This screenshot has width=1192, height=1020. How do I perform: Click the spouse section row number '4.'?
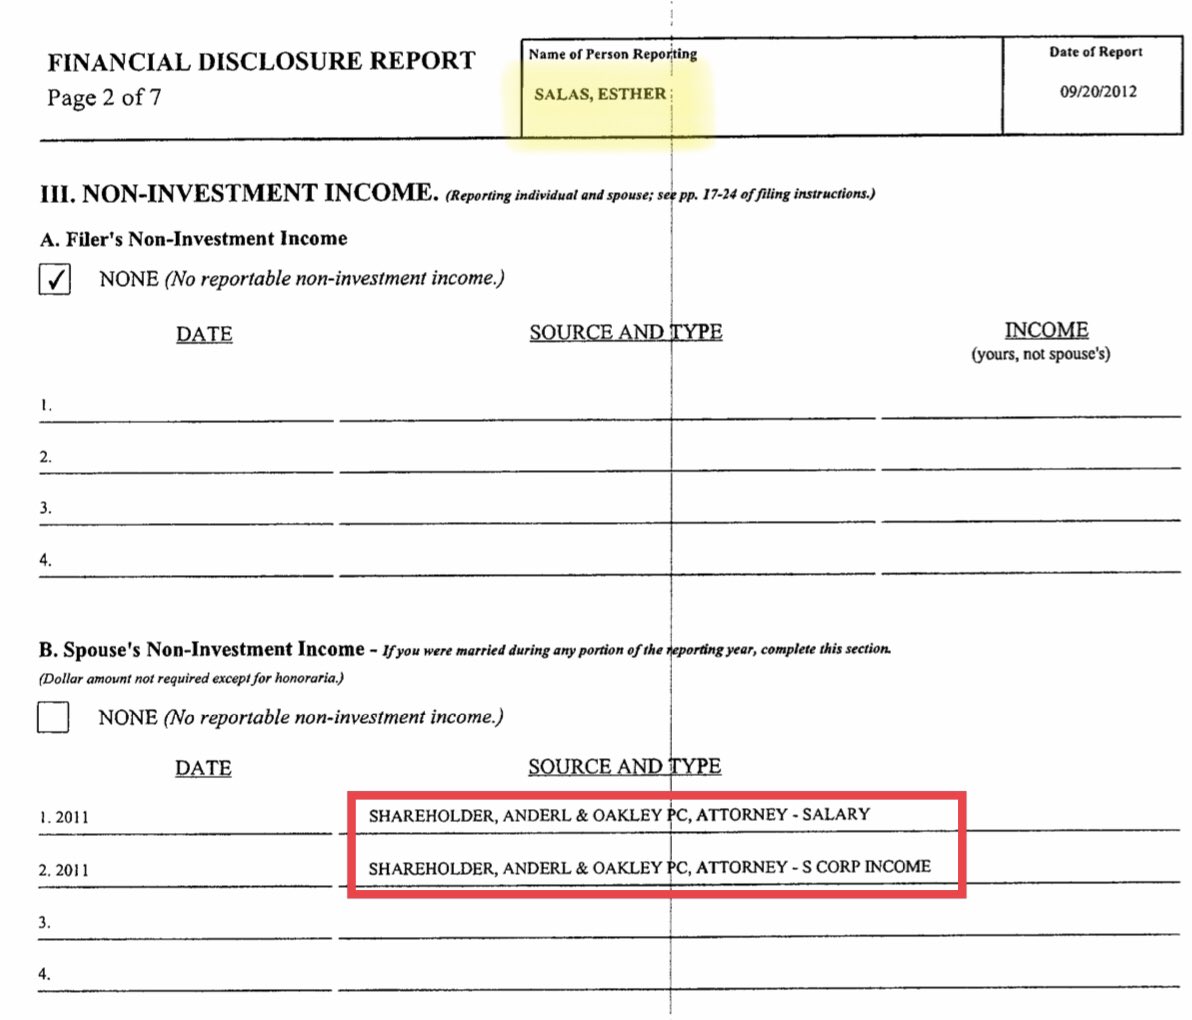45,974
